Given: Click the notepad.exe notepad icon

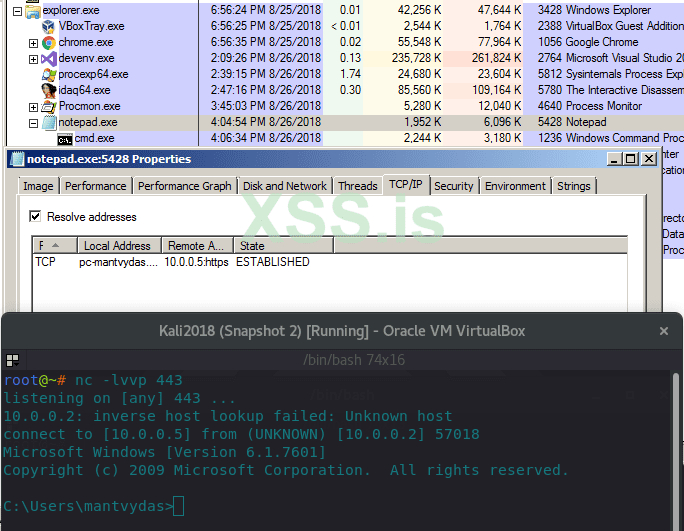Looking at the screenshot, I should click(49, 123).
